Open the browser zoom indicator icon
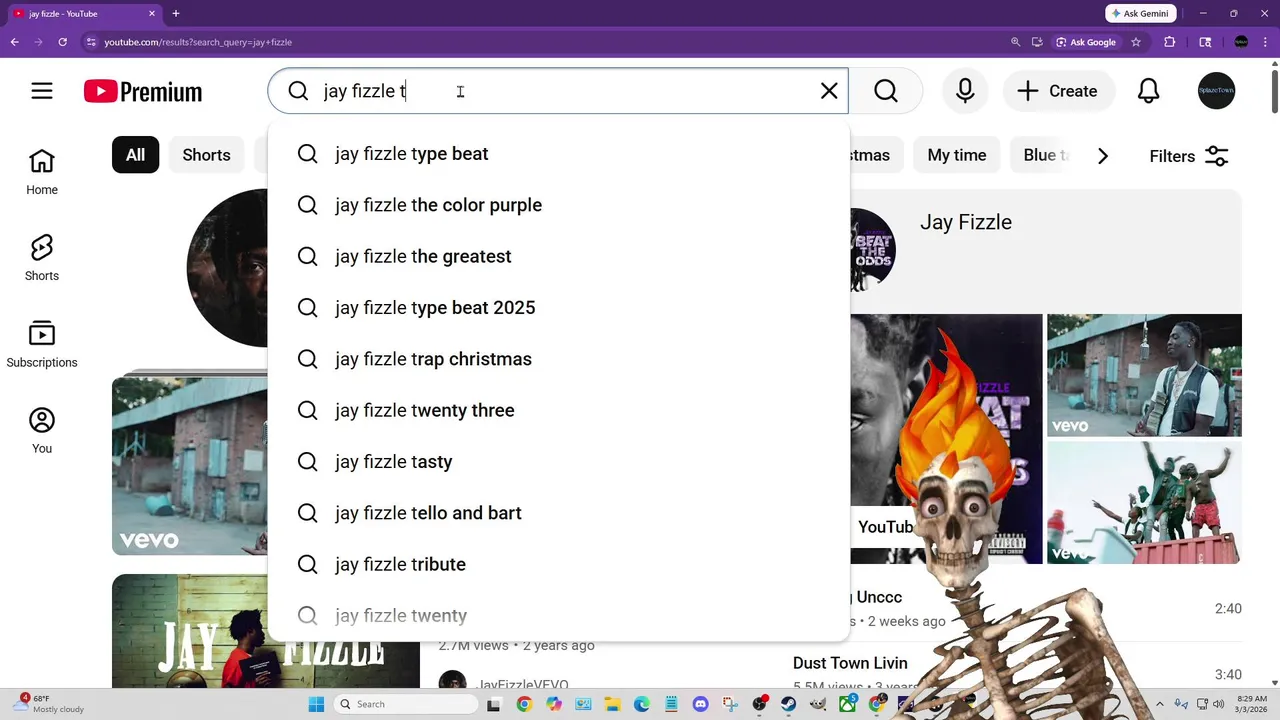Viewport: 1280px width, 720px height. pyautogui.click(x=1016, y=42)
